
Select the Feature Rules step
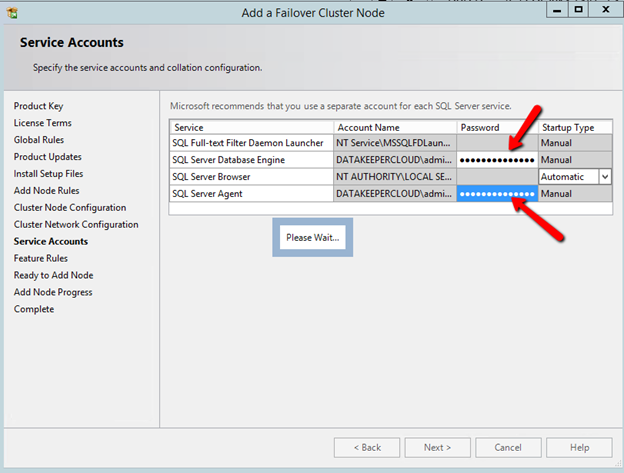pos(41,259)
